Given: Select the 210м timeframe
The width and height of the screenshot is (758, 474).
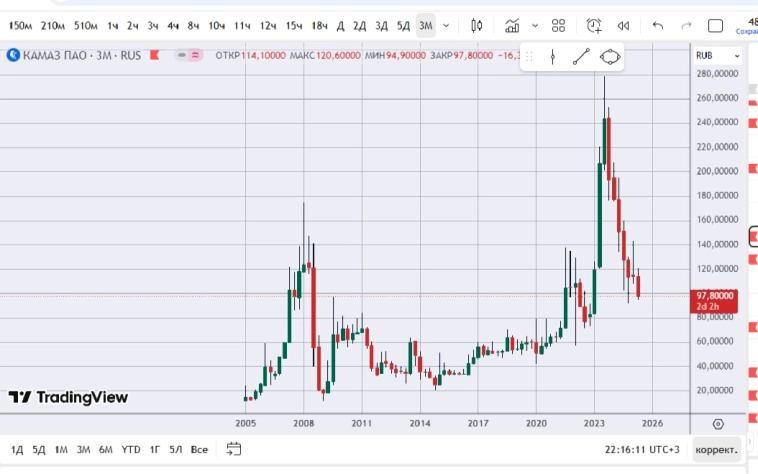Looking at the screenshot, I should click(x=53, y=26).
